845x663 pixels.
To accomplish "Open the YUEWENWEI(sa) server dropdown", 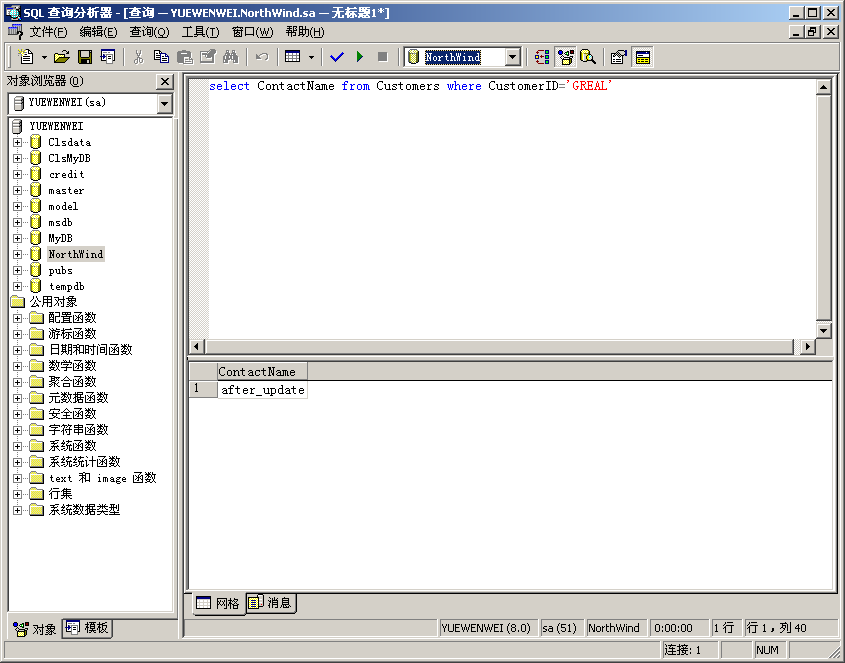I will coord(165,103).
